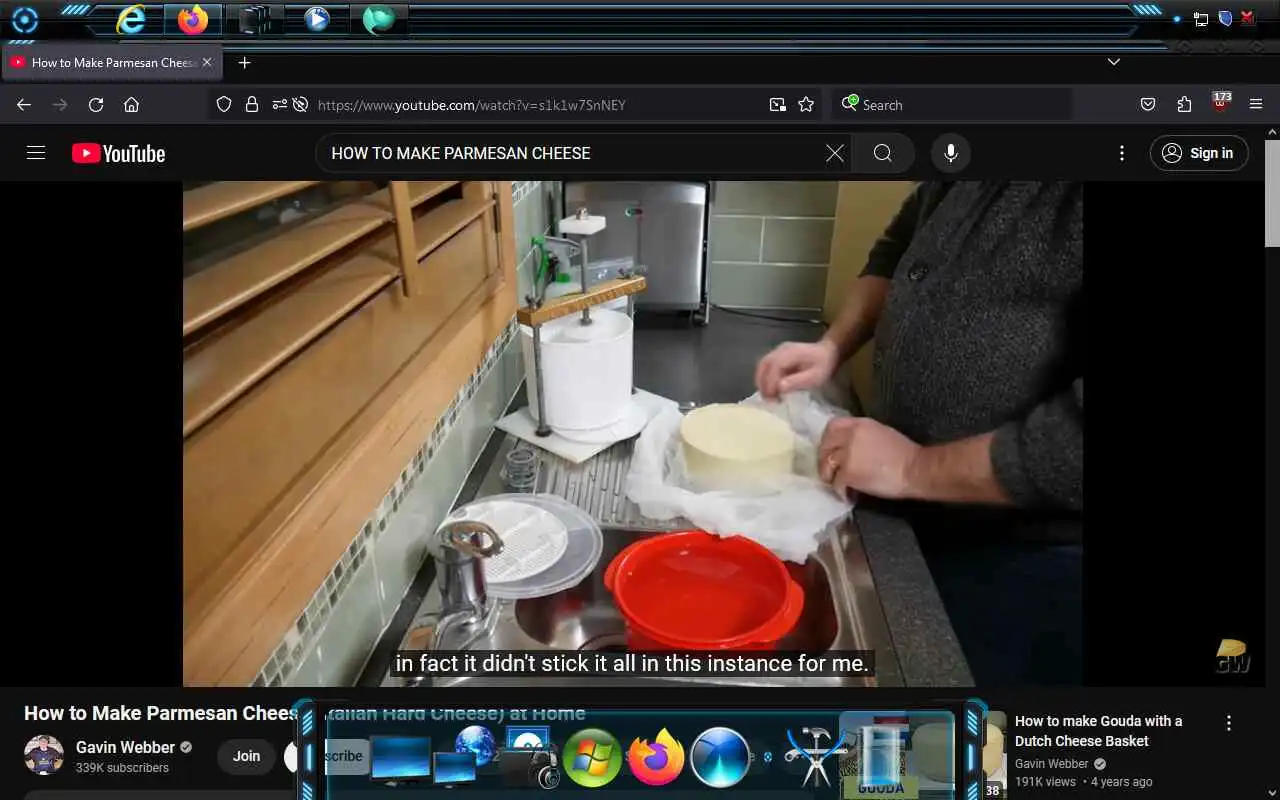This screenshot has width=1280, height=800.
Task: Open the media player taskbar icon
Action: (x=317, y=19)
